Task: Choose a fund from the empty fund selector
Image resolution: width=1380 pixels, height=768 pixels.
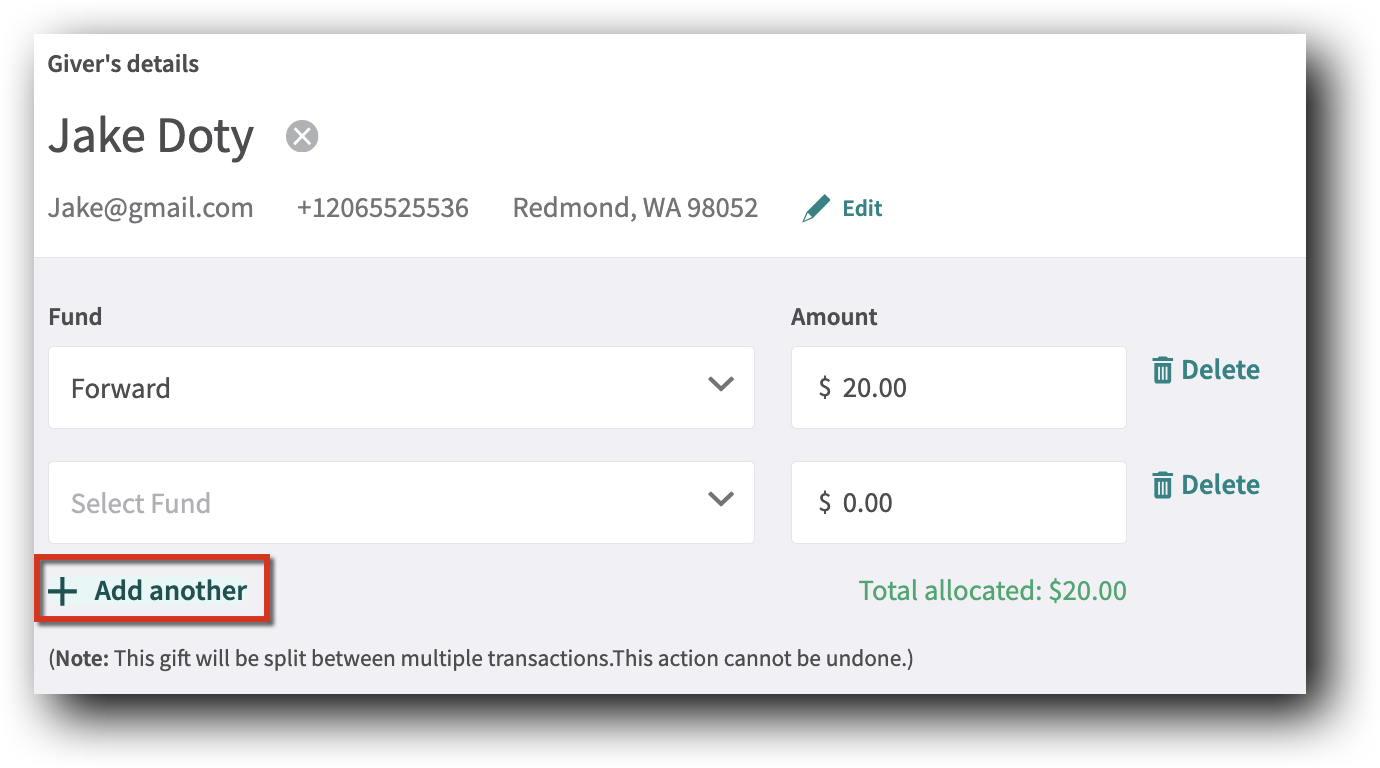Action: (400, 502)
